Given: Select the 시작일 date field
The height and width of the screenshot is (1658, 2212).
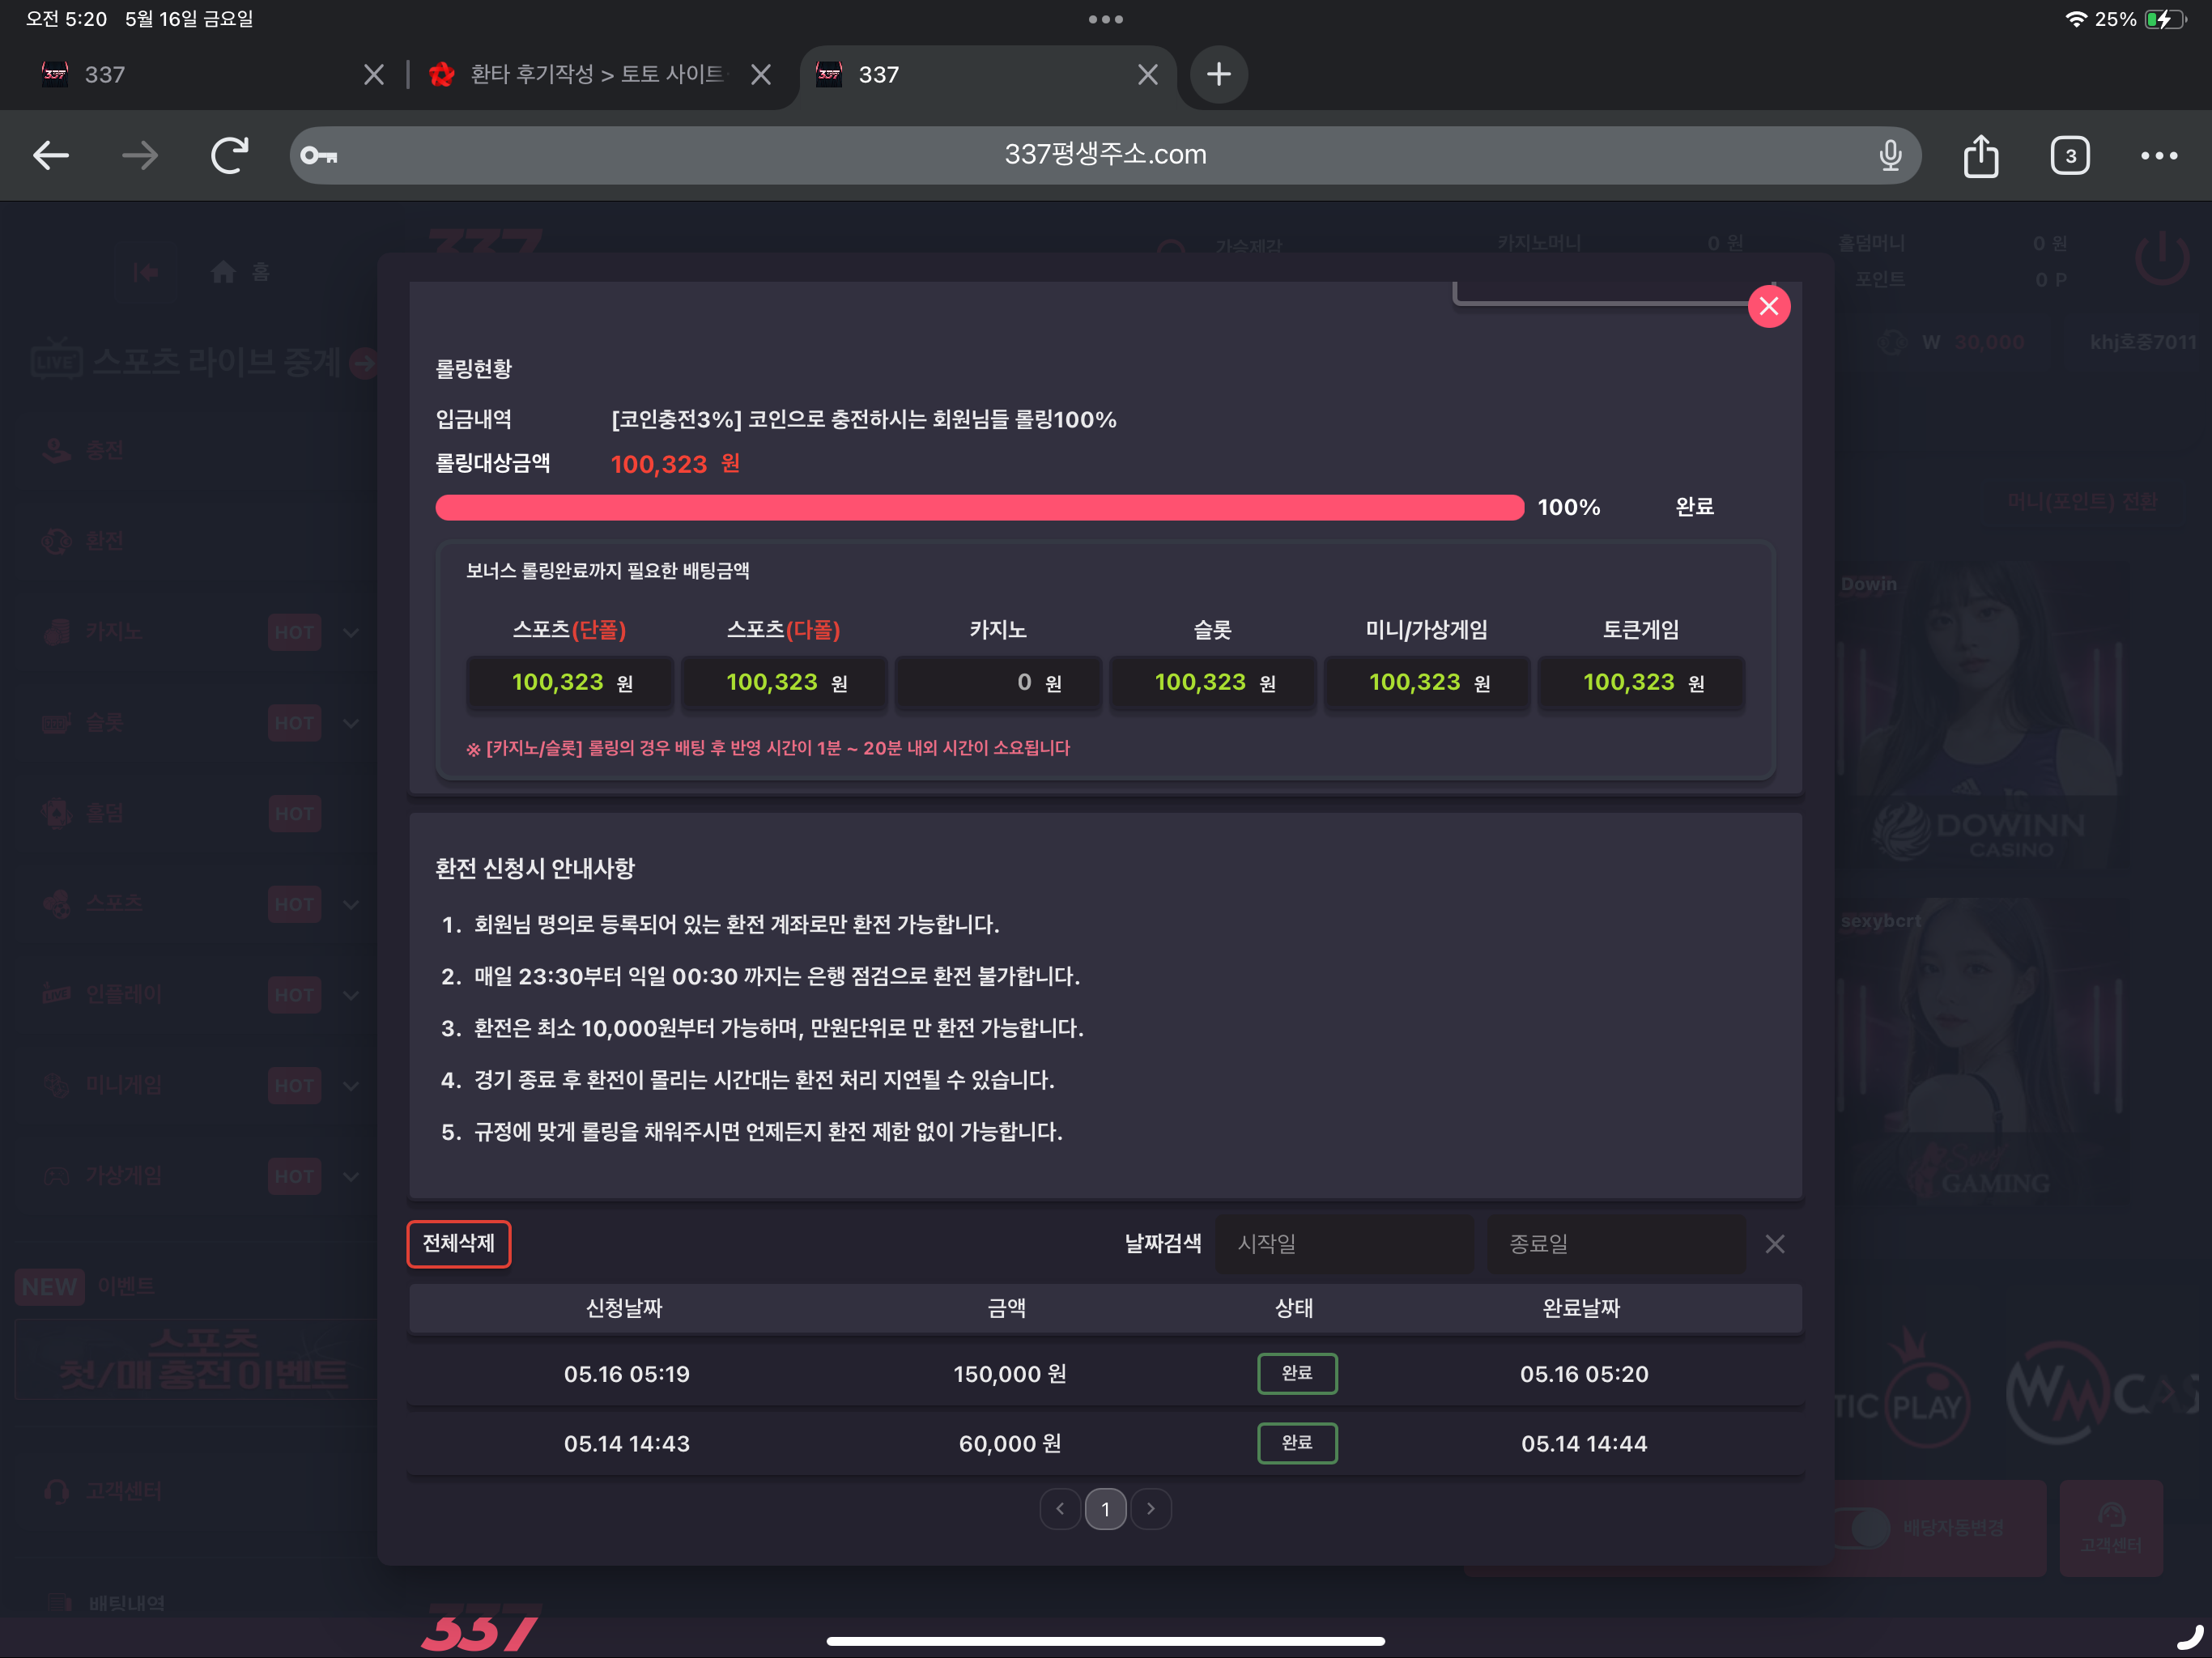Looking at the screenshot, I should point(1344,1243).
